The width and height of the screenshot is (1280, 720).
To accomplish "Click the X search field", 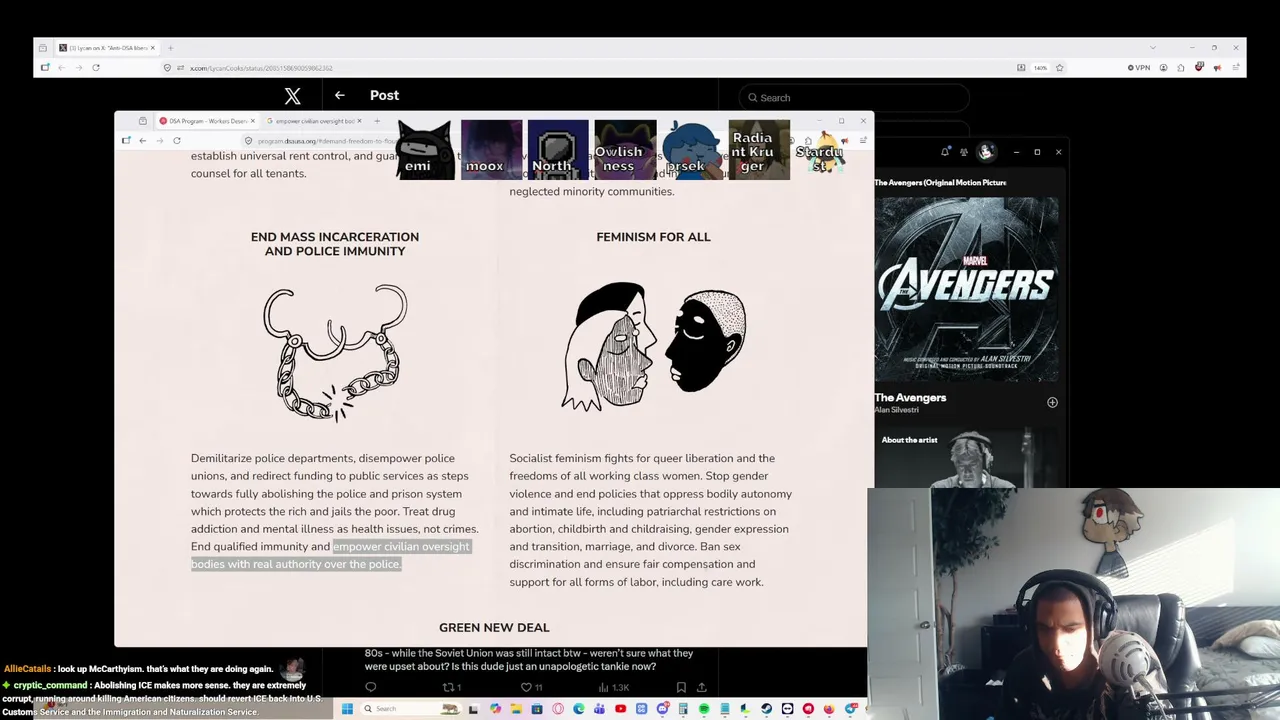I will coord(855,98).
